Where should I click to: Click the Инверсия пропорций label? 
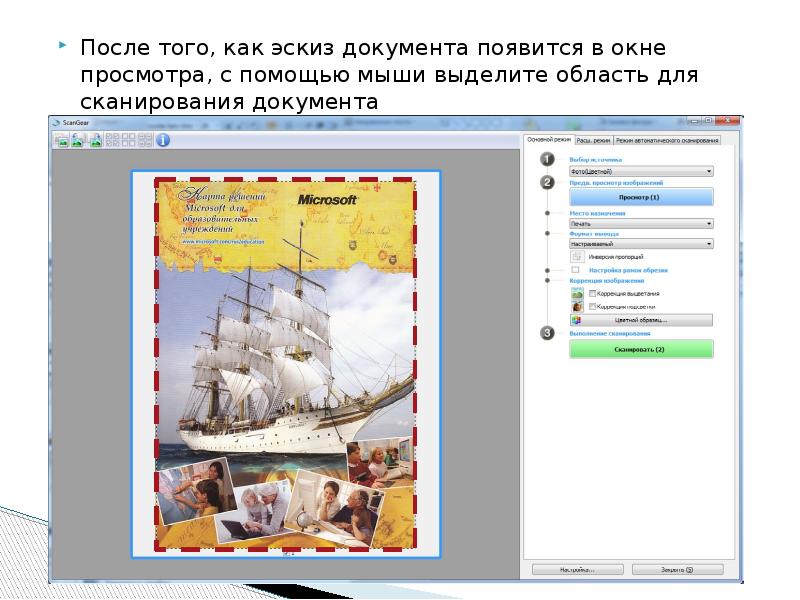(616, 257)
